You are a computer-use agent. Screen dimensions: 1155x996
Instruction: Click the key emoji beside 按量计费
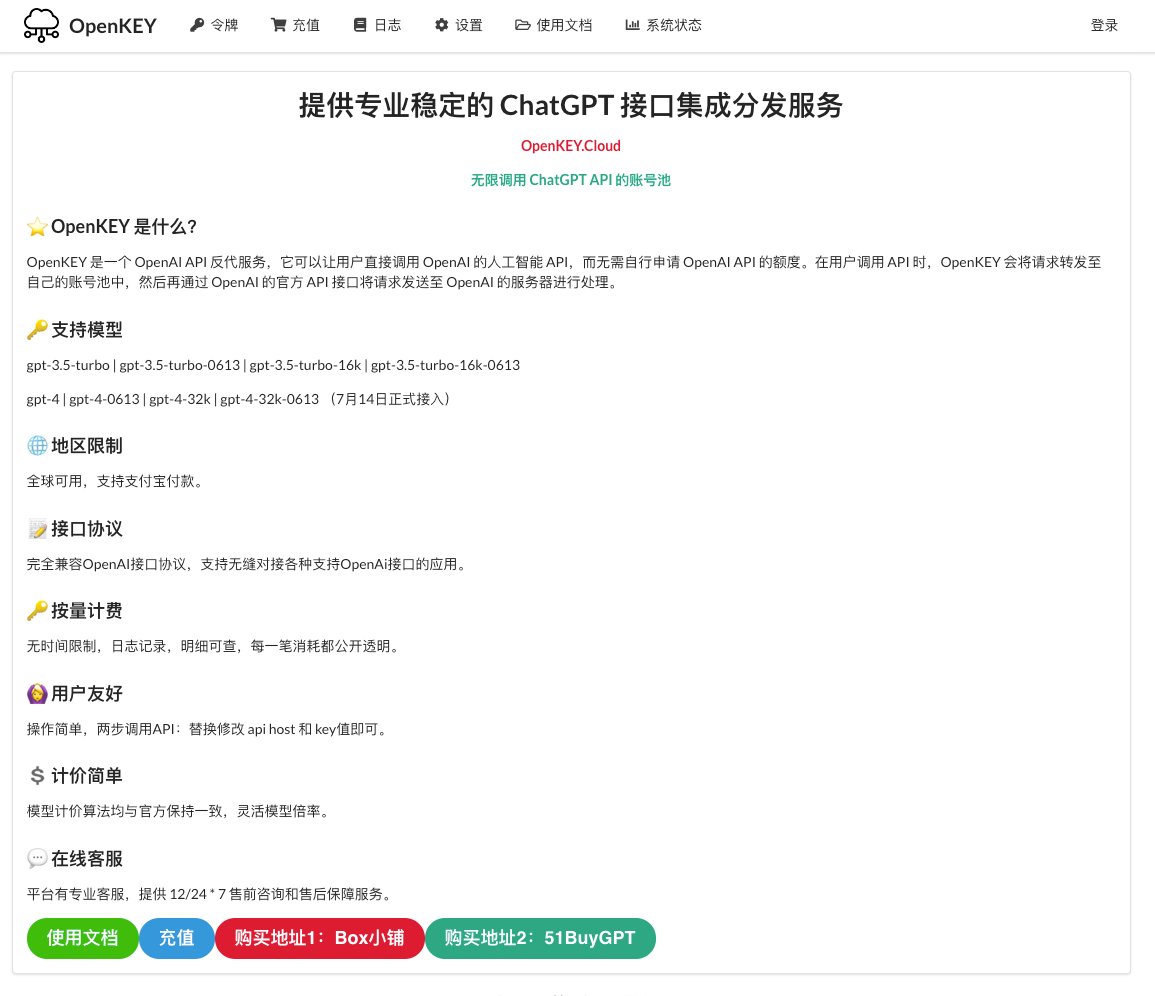[37, 611]
